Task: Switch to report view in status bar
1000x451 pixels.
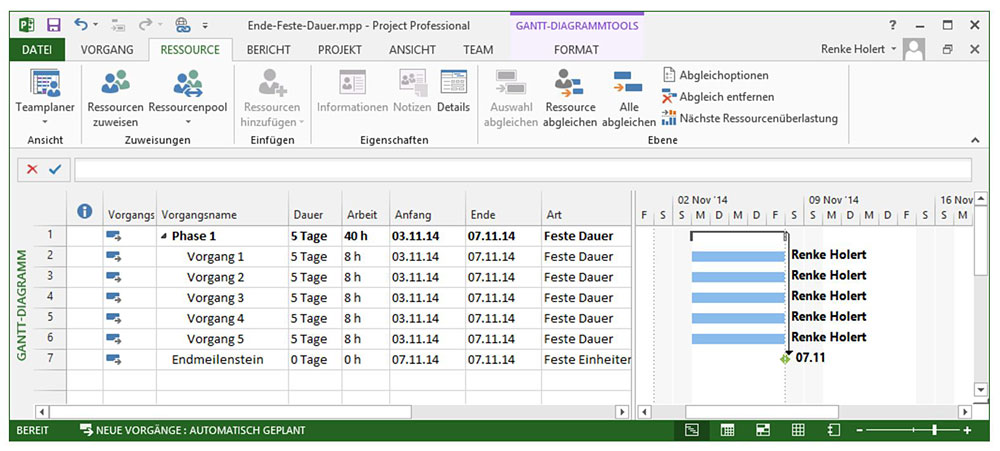Action: [x=833, y=431]
